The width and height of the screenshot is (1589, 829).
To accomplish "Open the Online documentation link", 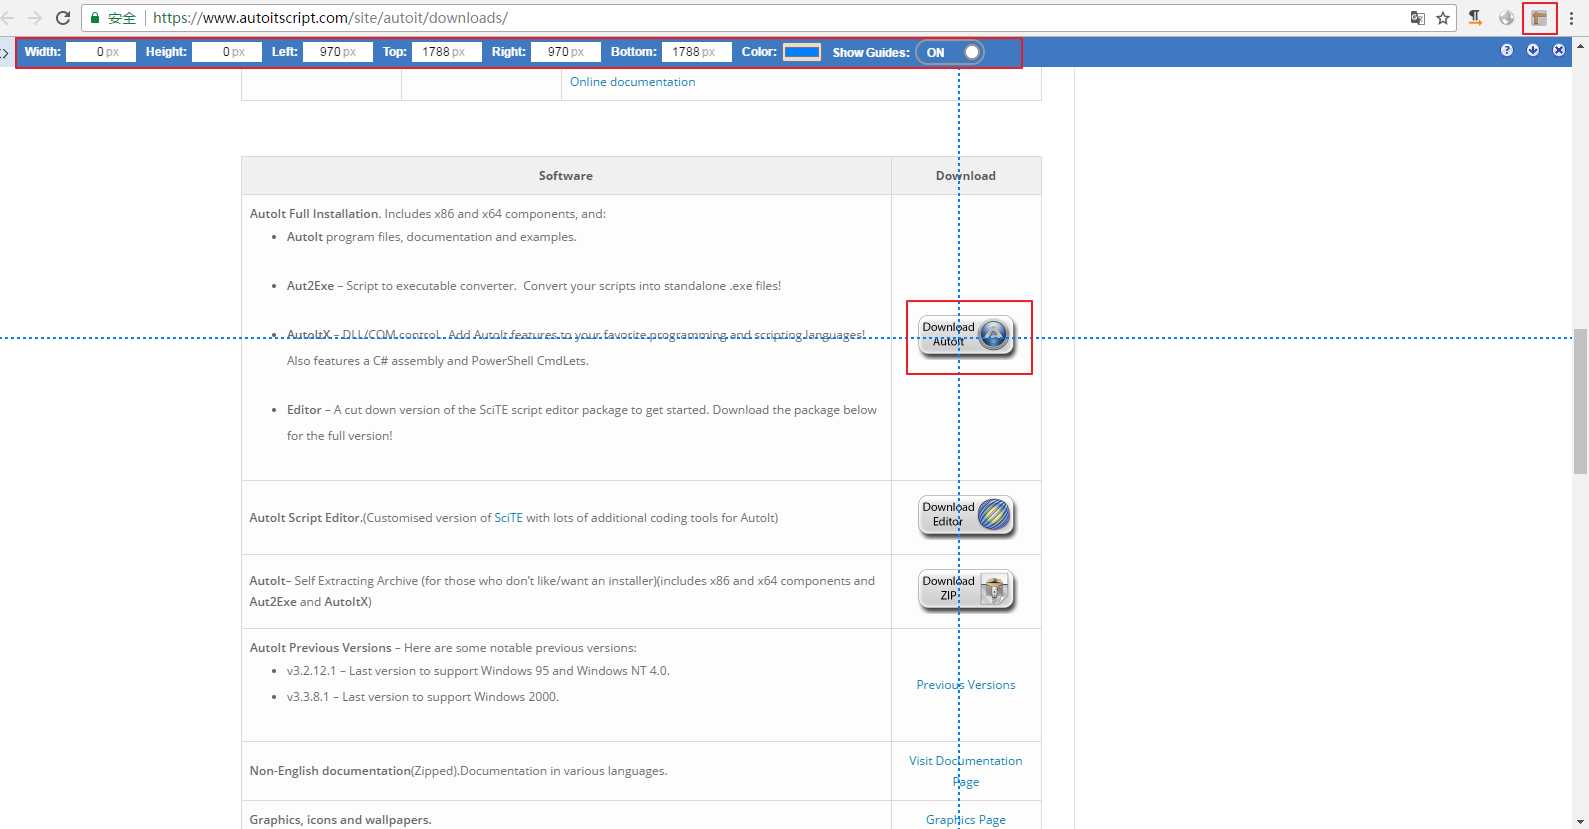I will [632, 82].
